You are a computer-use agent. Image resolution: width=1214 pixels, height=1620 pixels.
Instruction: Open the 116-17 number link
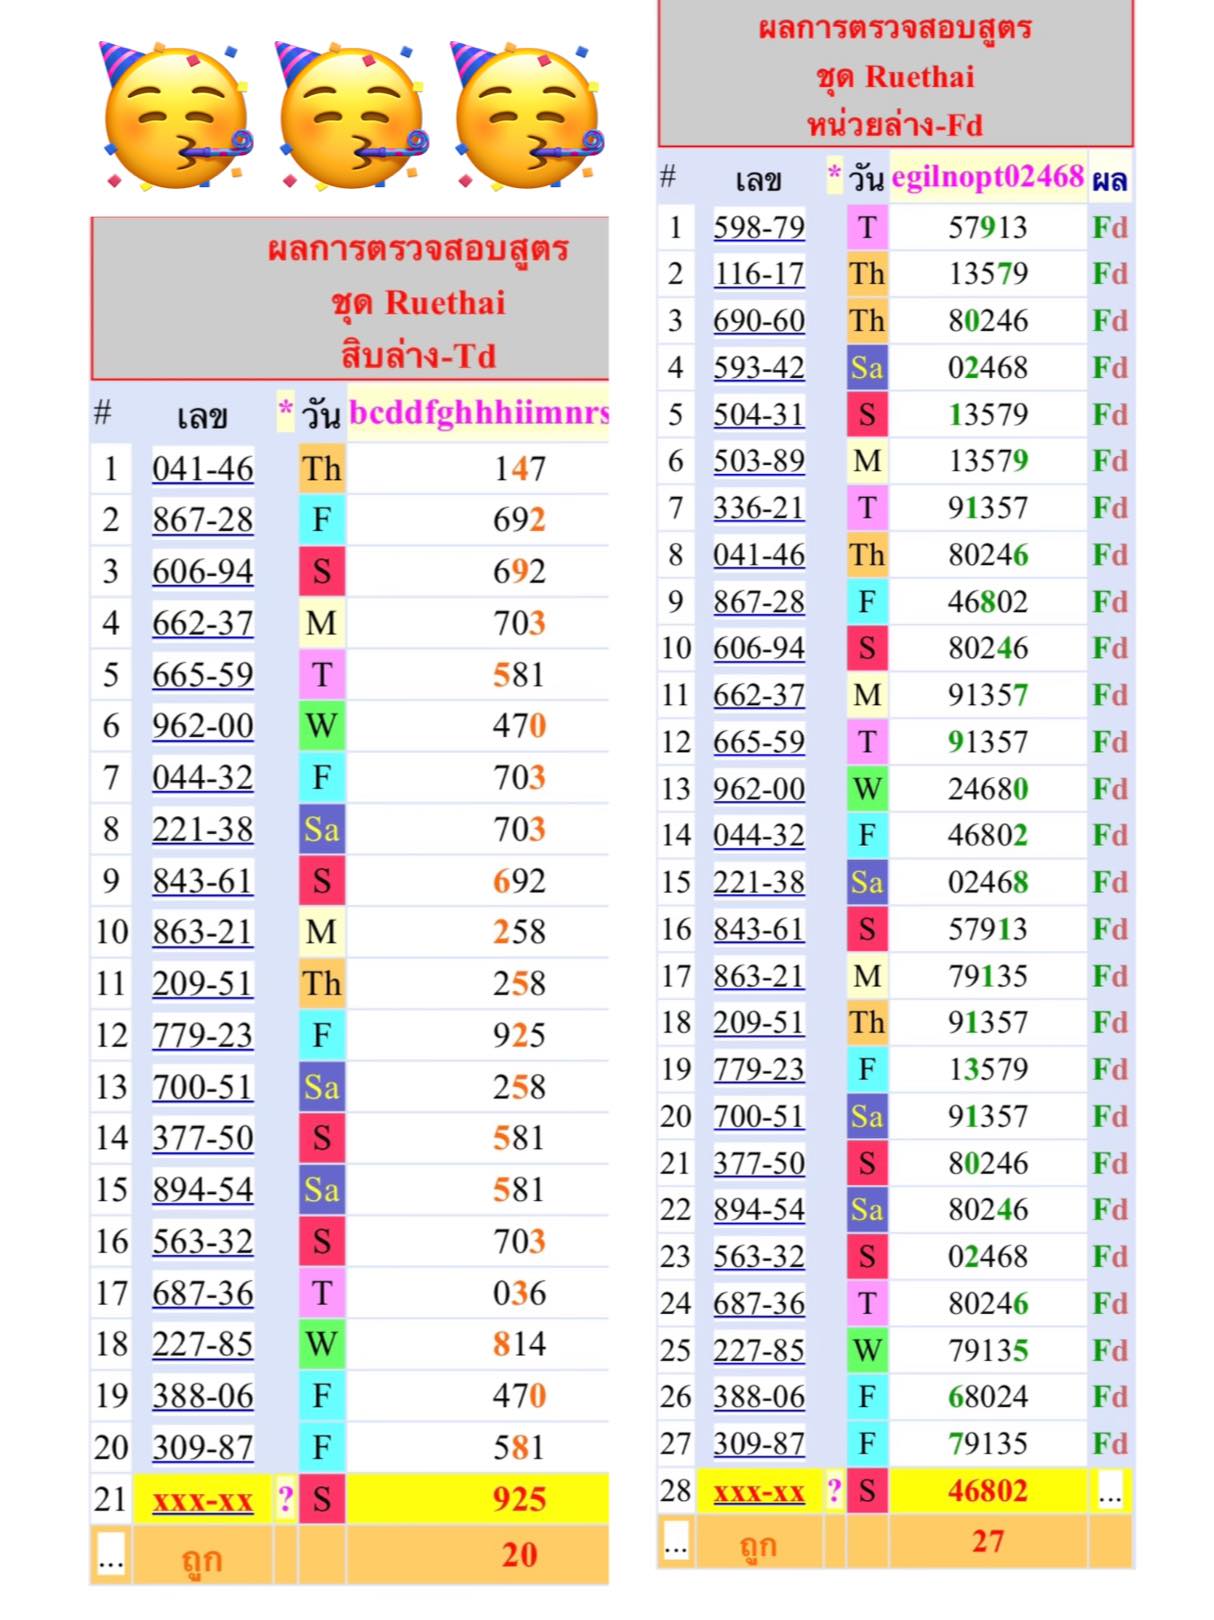point(758,274)
